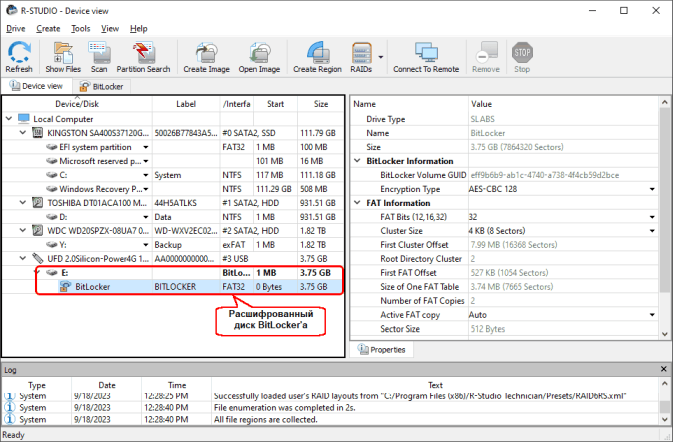Viewport: 673px width, 442px height.
Task: Open the Drive menu
Action: click(15, 28)
